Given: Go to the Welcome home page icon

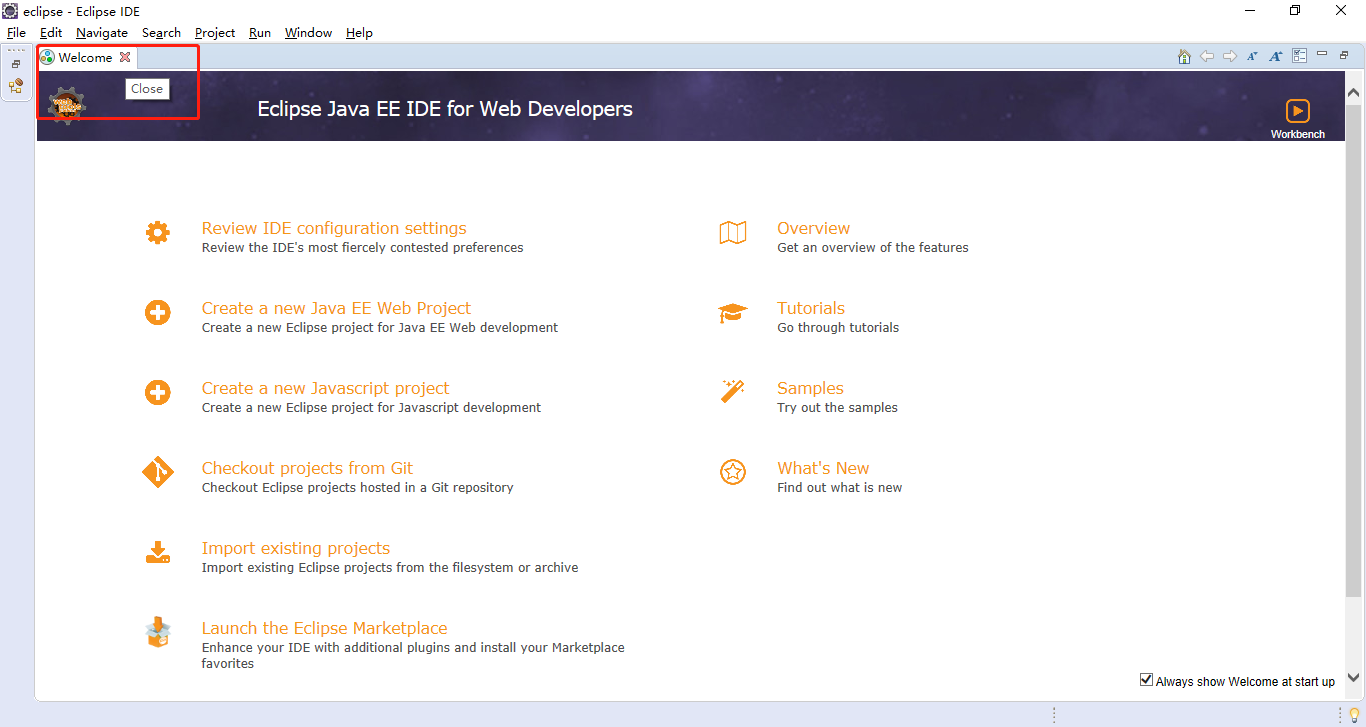Looking at the screenshot, I should (1184, 56).
